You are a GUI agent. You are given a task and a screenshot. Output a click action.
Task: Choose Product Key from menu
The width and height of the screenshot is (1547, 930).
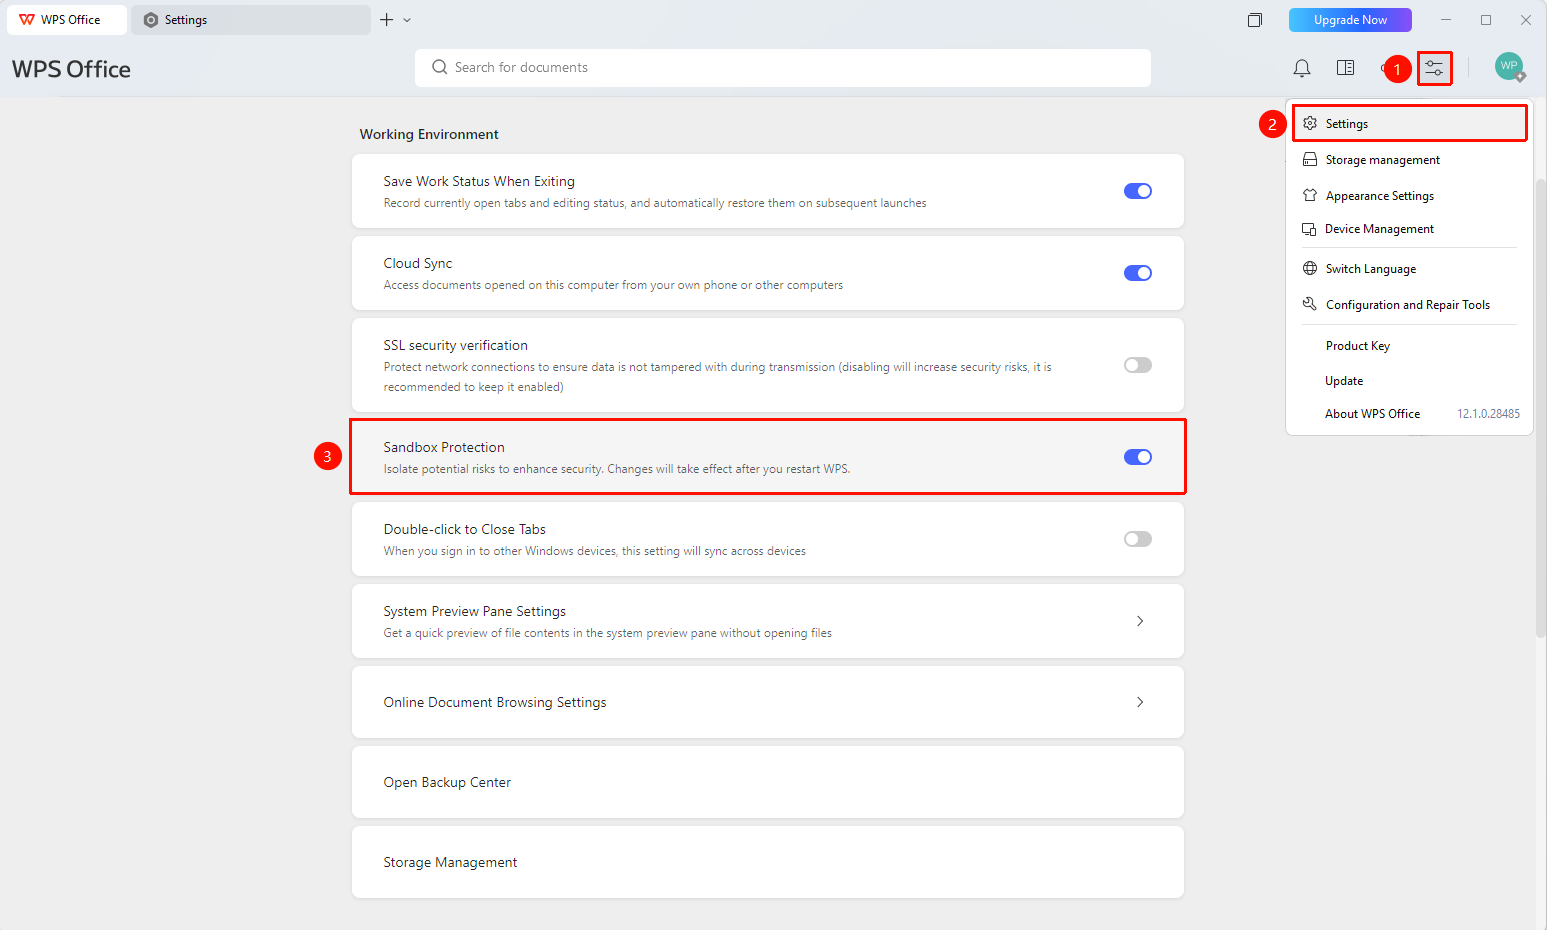1357,346
